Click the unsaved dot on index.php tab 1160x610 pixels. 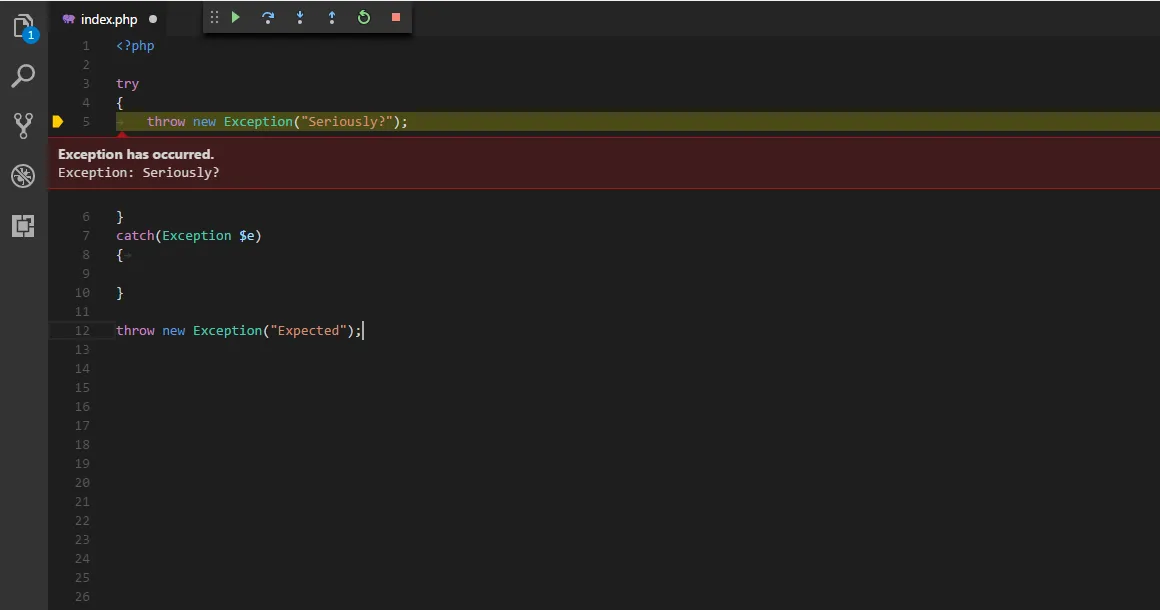tap(153, 19)
